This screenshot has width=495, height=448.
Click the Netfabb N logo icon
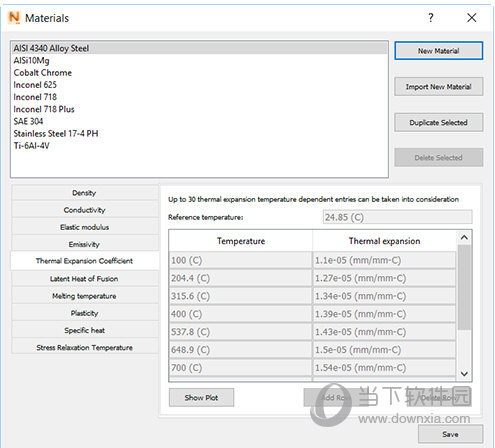[14, 17]
